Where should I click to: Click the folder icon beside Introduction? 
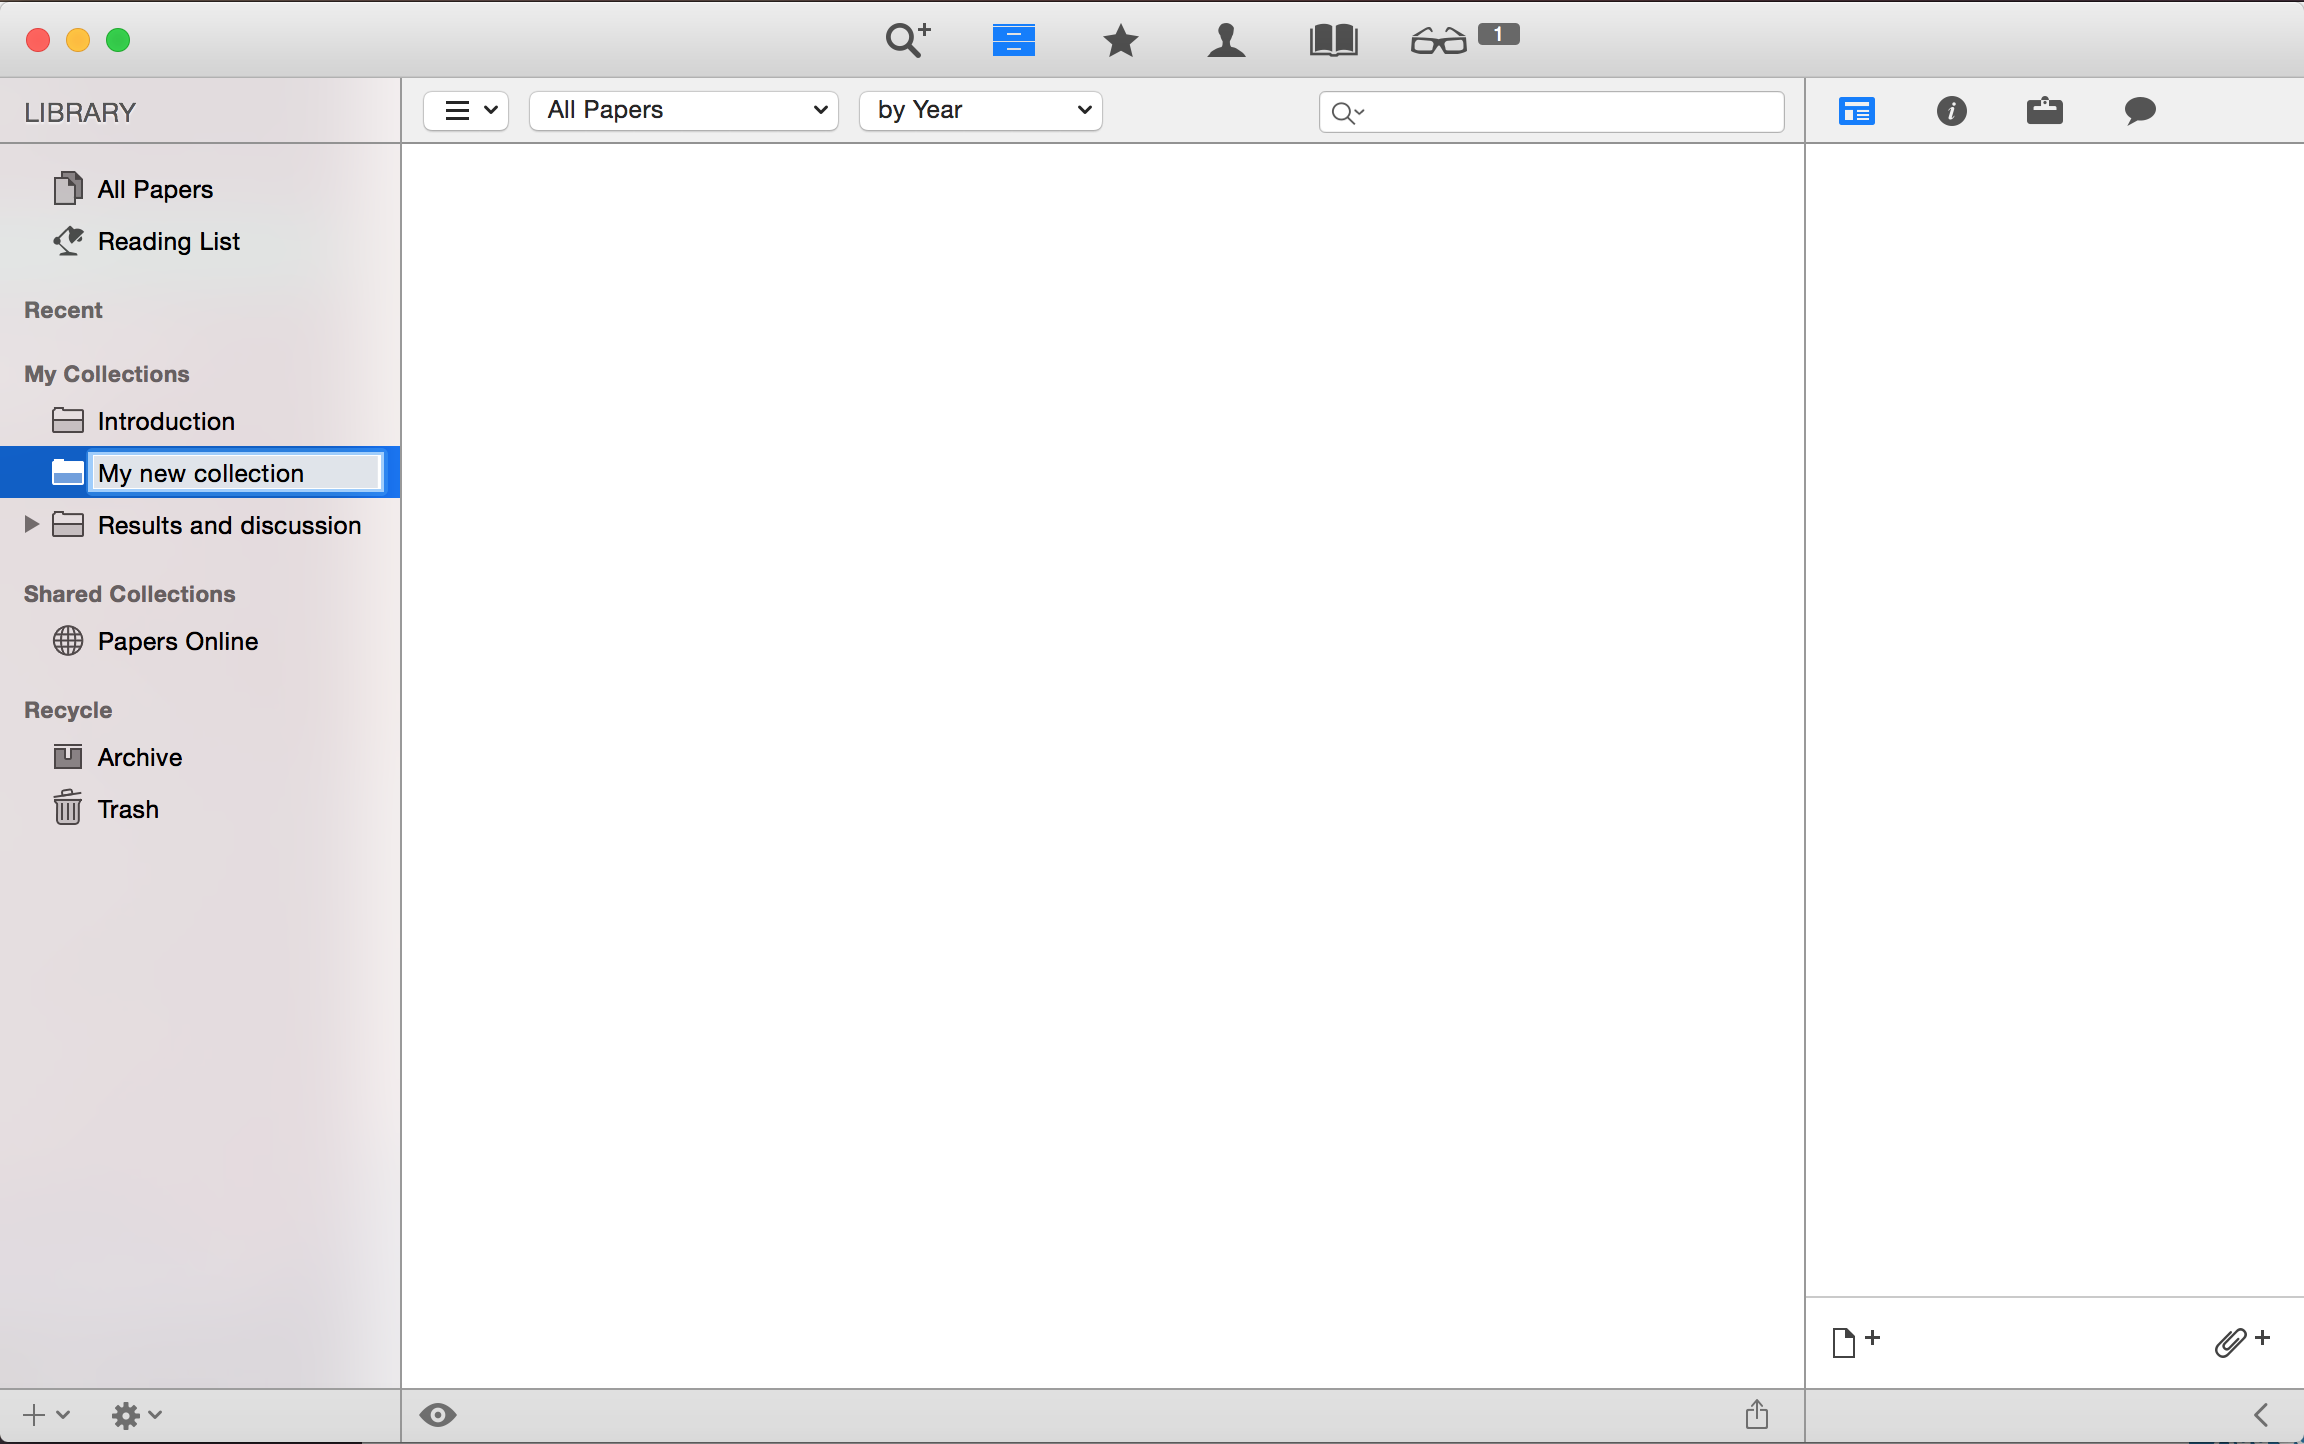point(68,420)
